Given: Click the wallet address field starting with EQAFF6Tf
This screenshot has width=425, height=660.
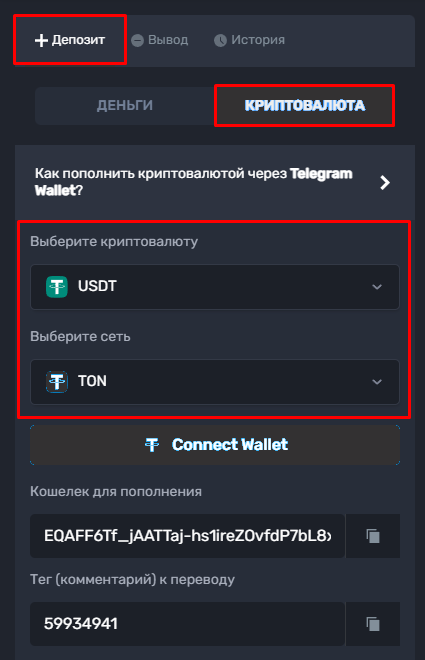Looking at the screenshot, I should [x=188, y=536].
